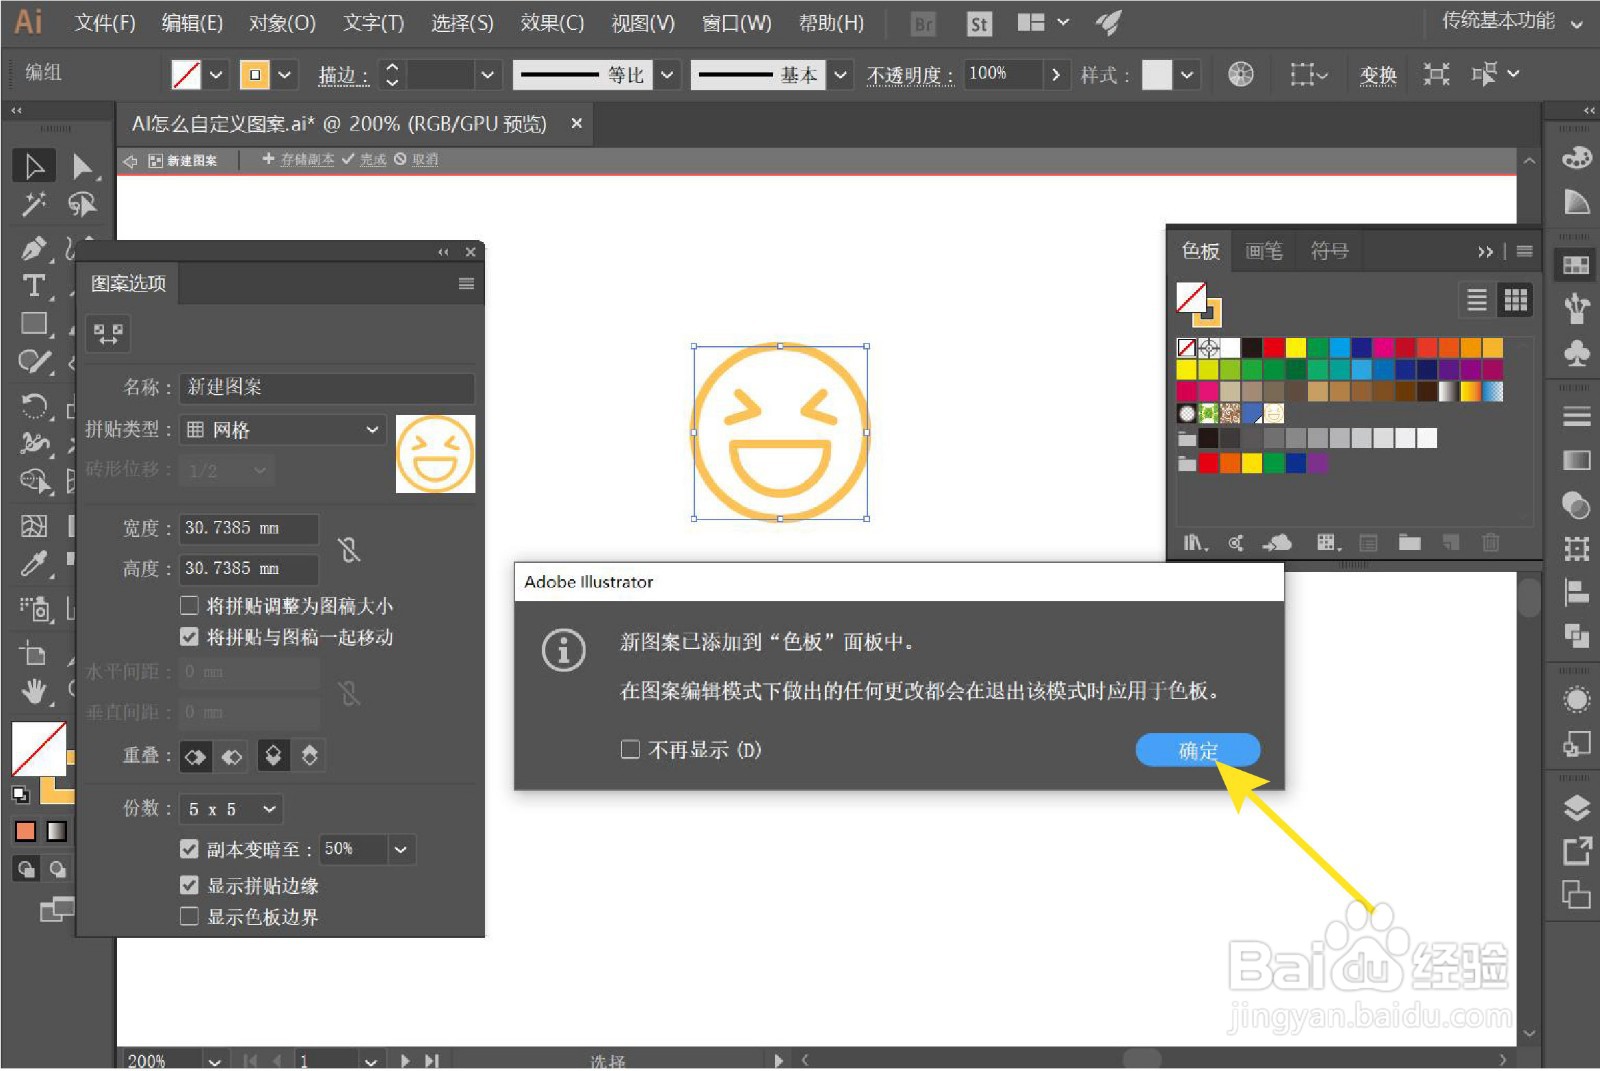1600x1071 pixels.
Task: Select the Selection tool arrow
Action: [33, 165]
